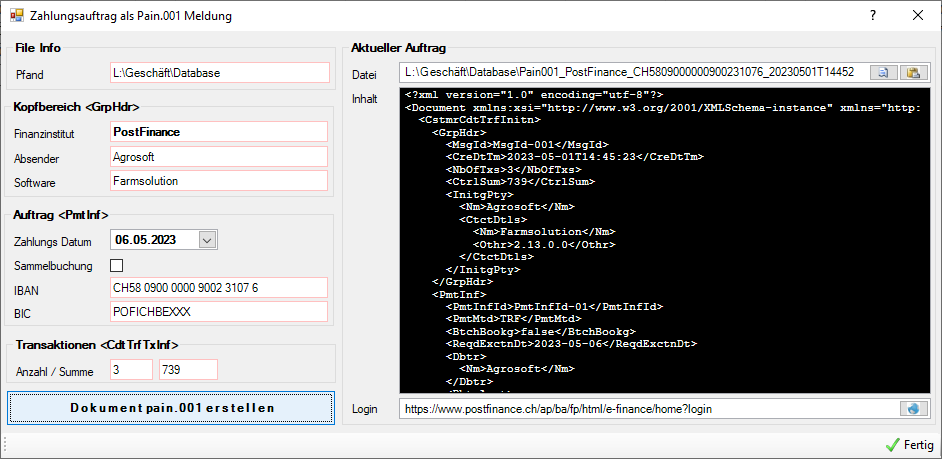
Task: Select the Absender field Agrosoft
Action: pyautogui.click(x=219, y=156)
